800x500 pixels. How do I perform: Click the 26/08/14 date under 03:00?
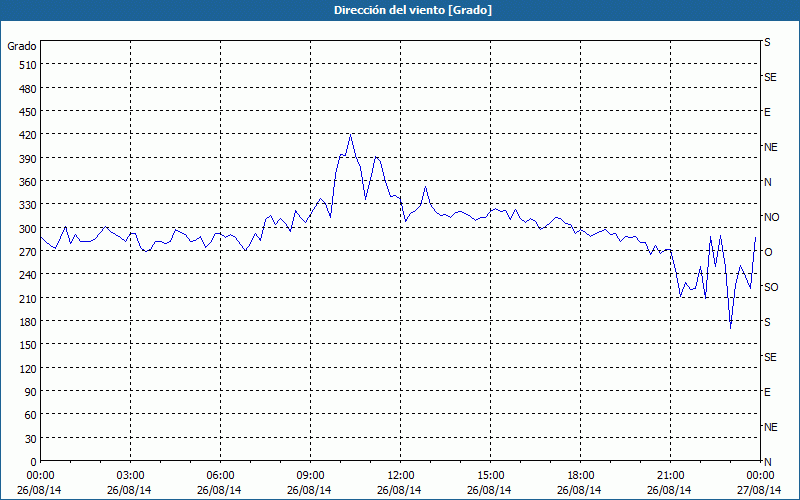(x=129, y=490)
